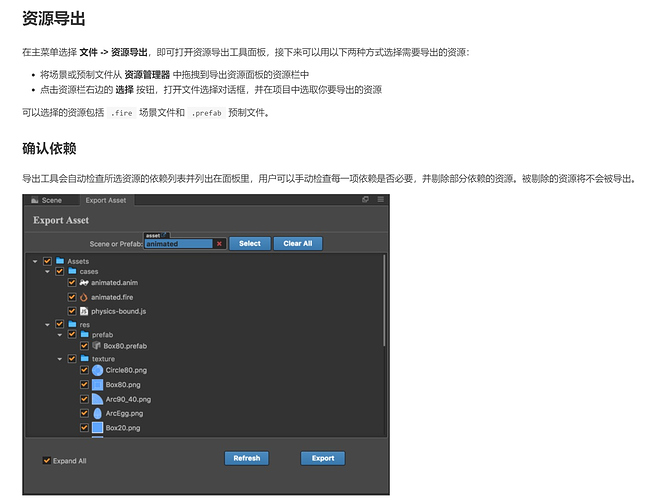The width and height of the screenshot is (655, 500).
Task: Click the Scene or Prefab asset field
Action: [179, 244]
